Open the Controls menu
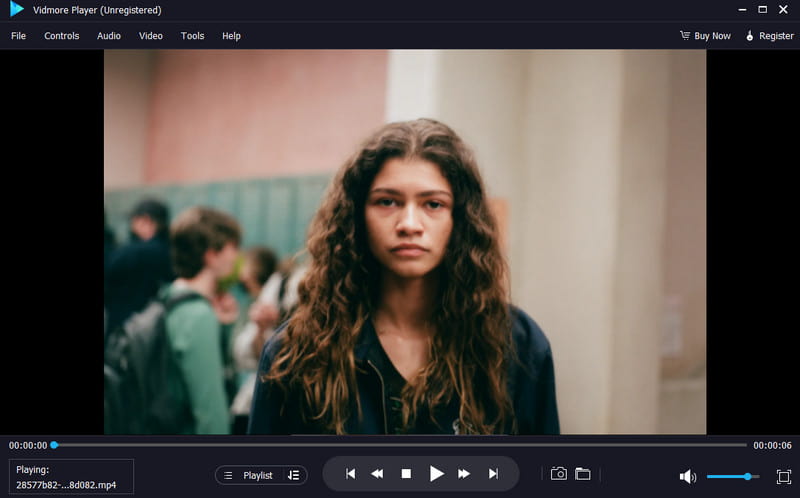Screen dimensions: 800x498 tap(61, 36)
